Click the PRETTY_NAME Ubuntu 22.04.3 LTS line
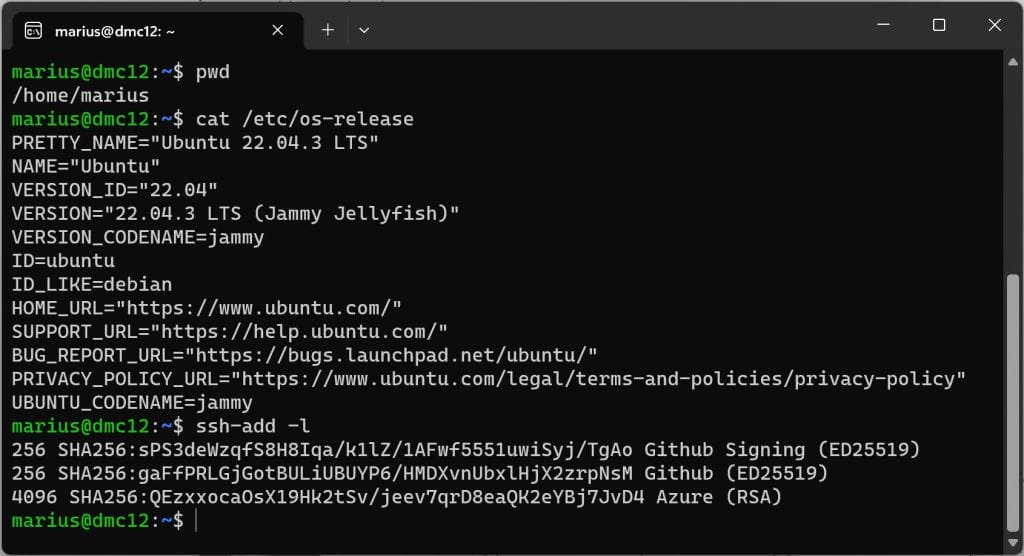The image size is (1024, 556). click(195, 143)
